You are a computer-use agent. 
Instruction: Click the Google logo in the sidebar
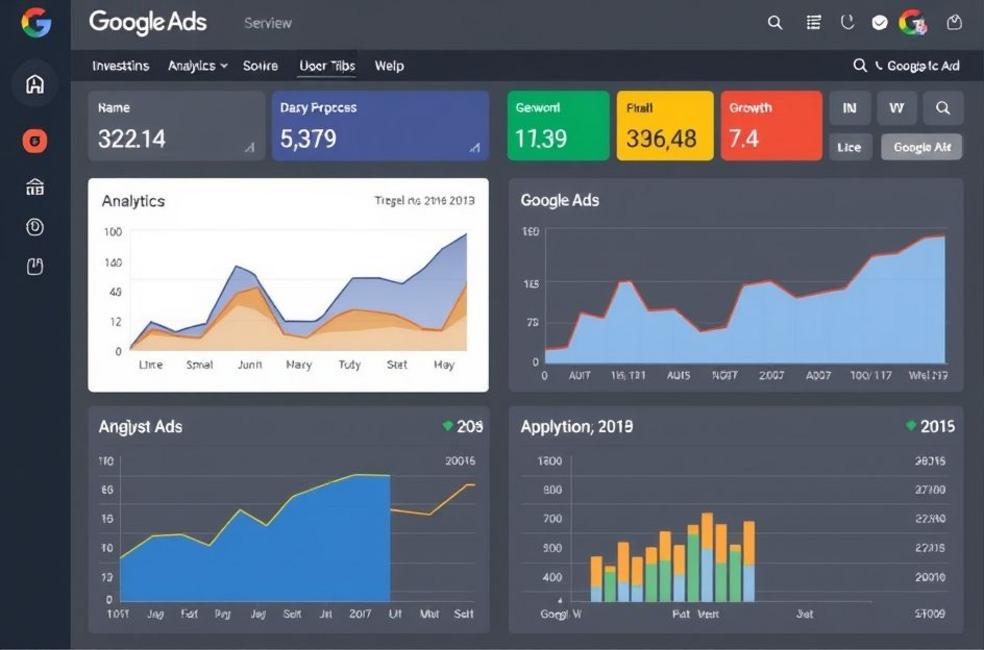coord(35,22)
